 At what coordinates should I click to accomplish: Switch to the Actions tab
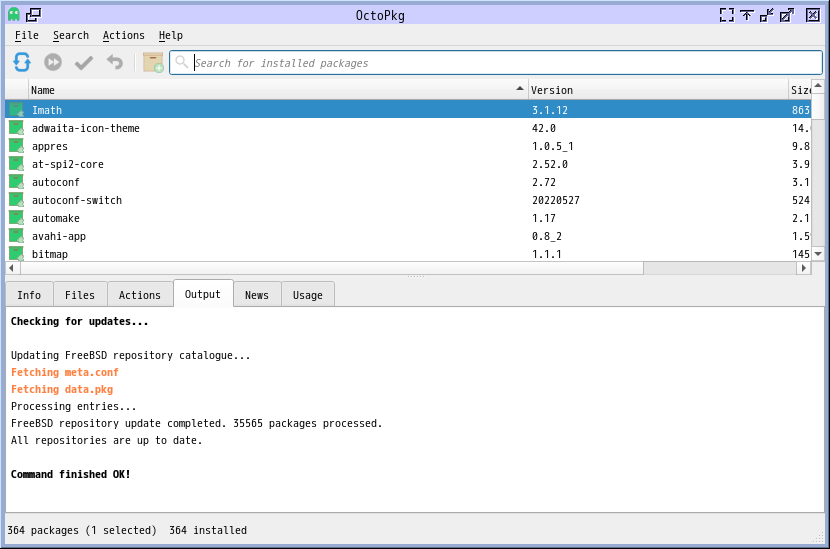(x=140, y=295)
